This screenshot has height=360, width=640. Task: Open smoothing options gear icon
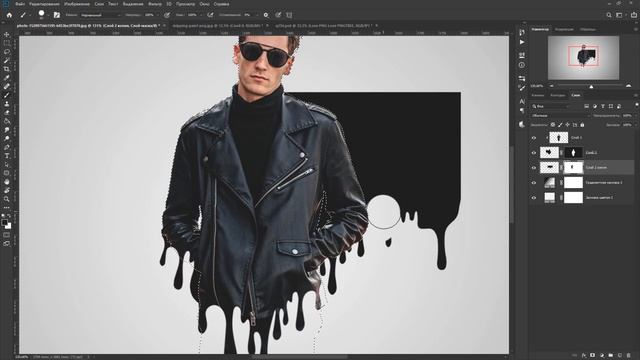[x=266, y=15]
